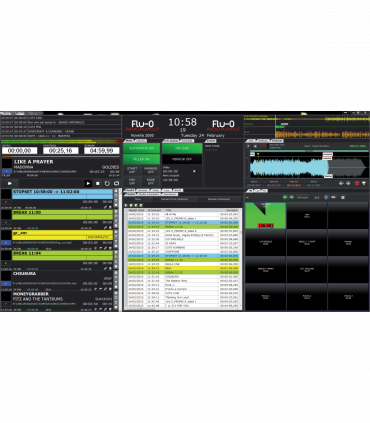
Task: Toggle the MIDI OFF button
Action: (132, 181)
